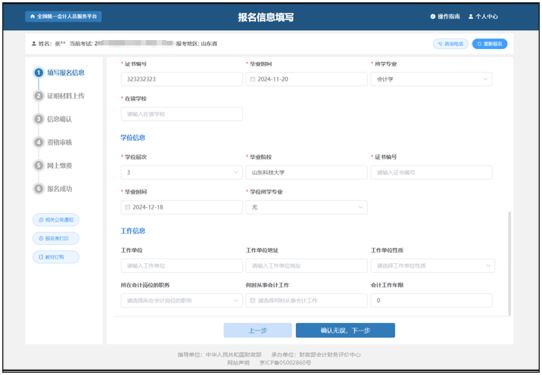Click the 操作指南 help icon in header

[x=432, y=17]
